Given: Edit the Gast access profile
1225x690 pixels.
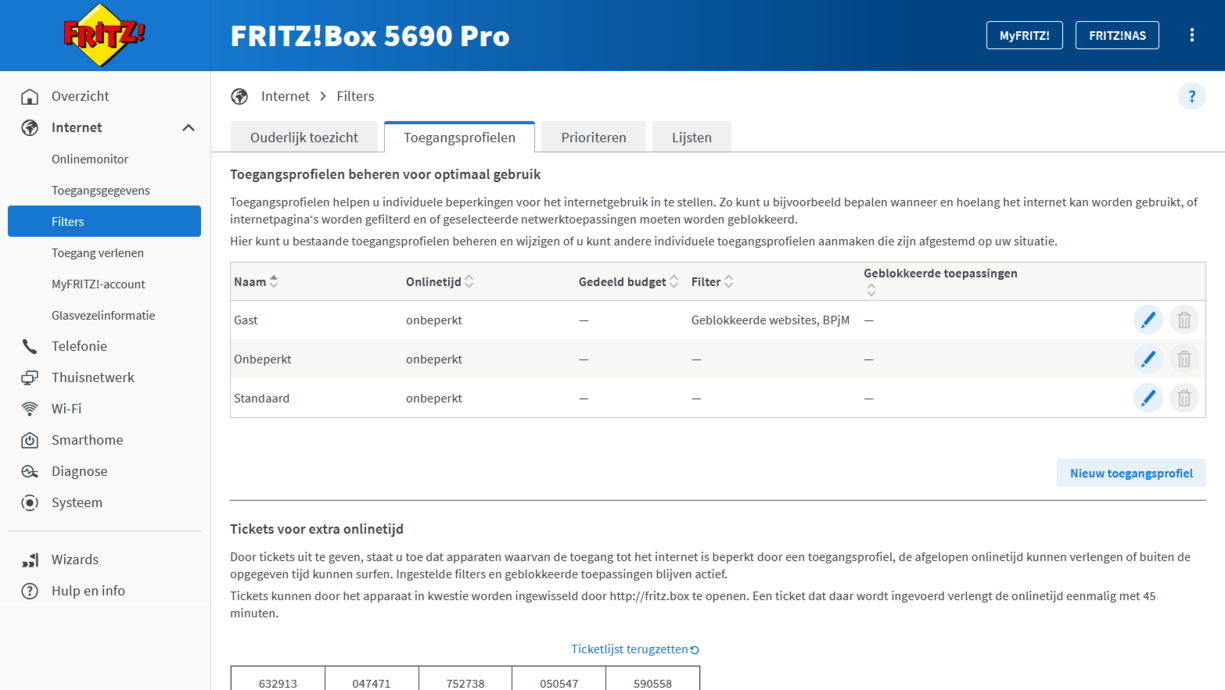Looking at the screenshot, I should (1147, 320).
